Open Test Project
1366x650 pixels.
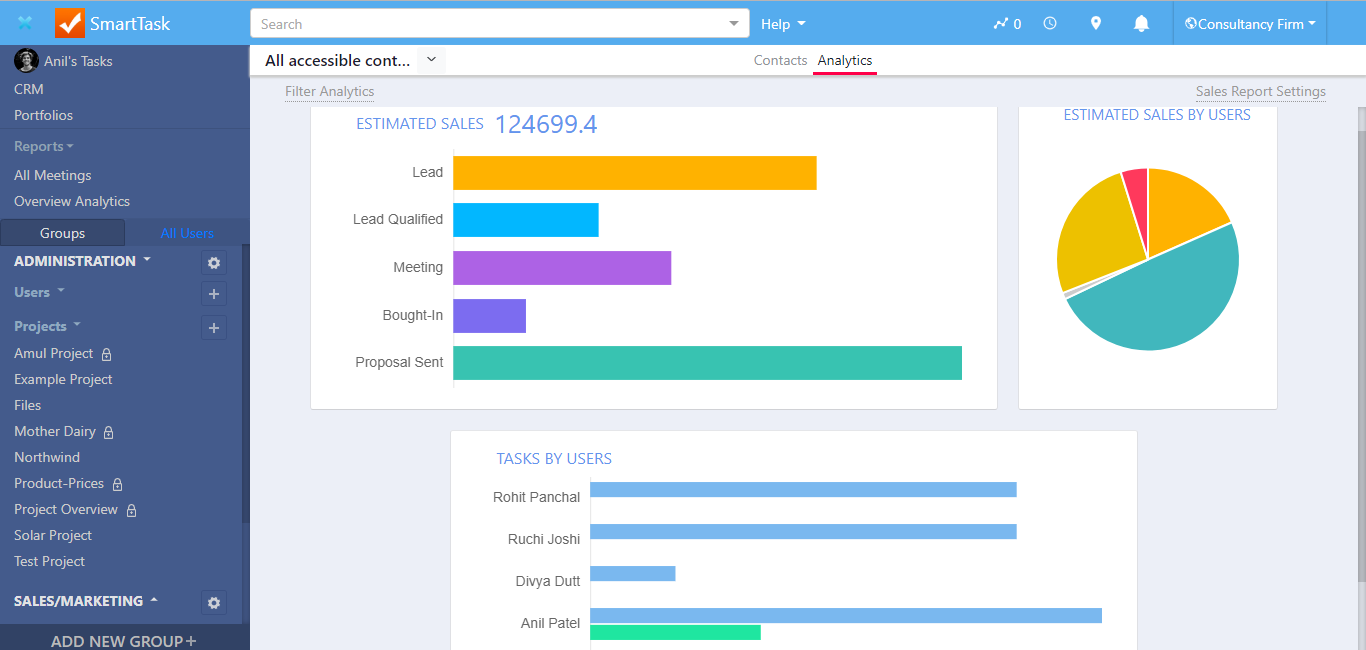50,561
